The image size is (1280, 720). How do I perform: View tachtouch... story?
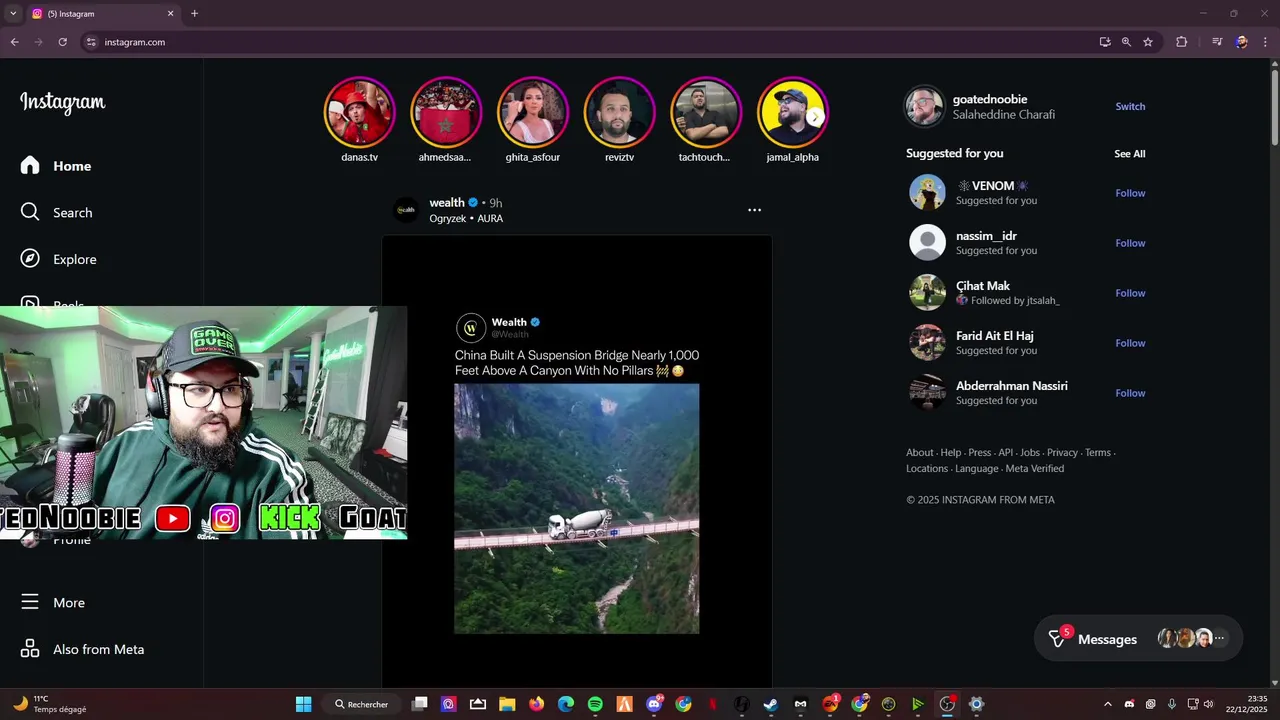point(706,112)
